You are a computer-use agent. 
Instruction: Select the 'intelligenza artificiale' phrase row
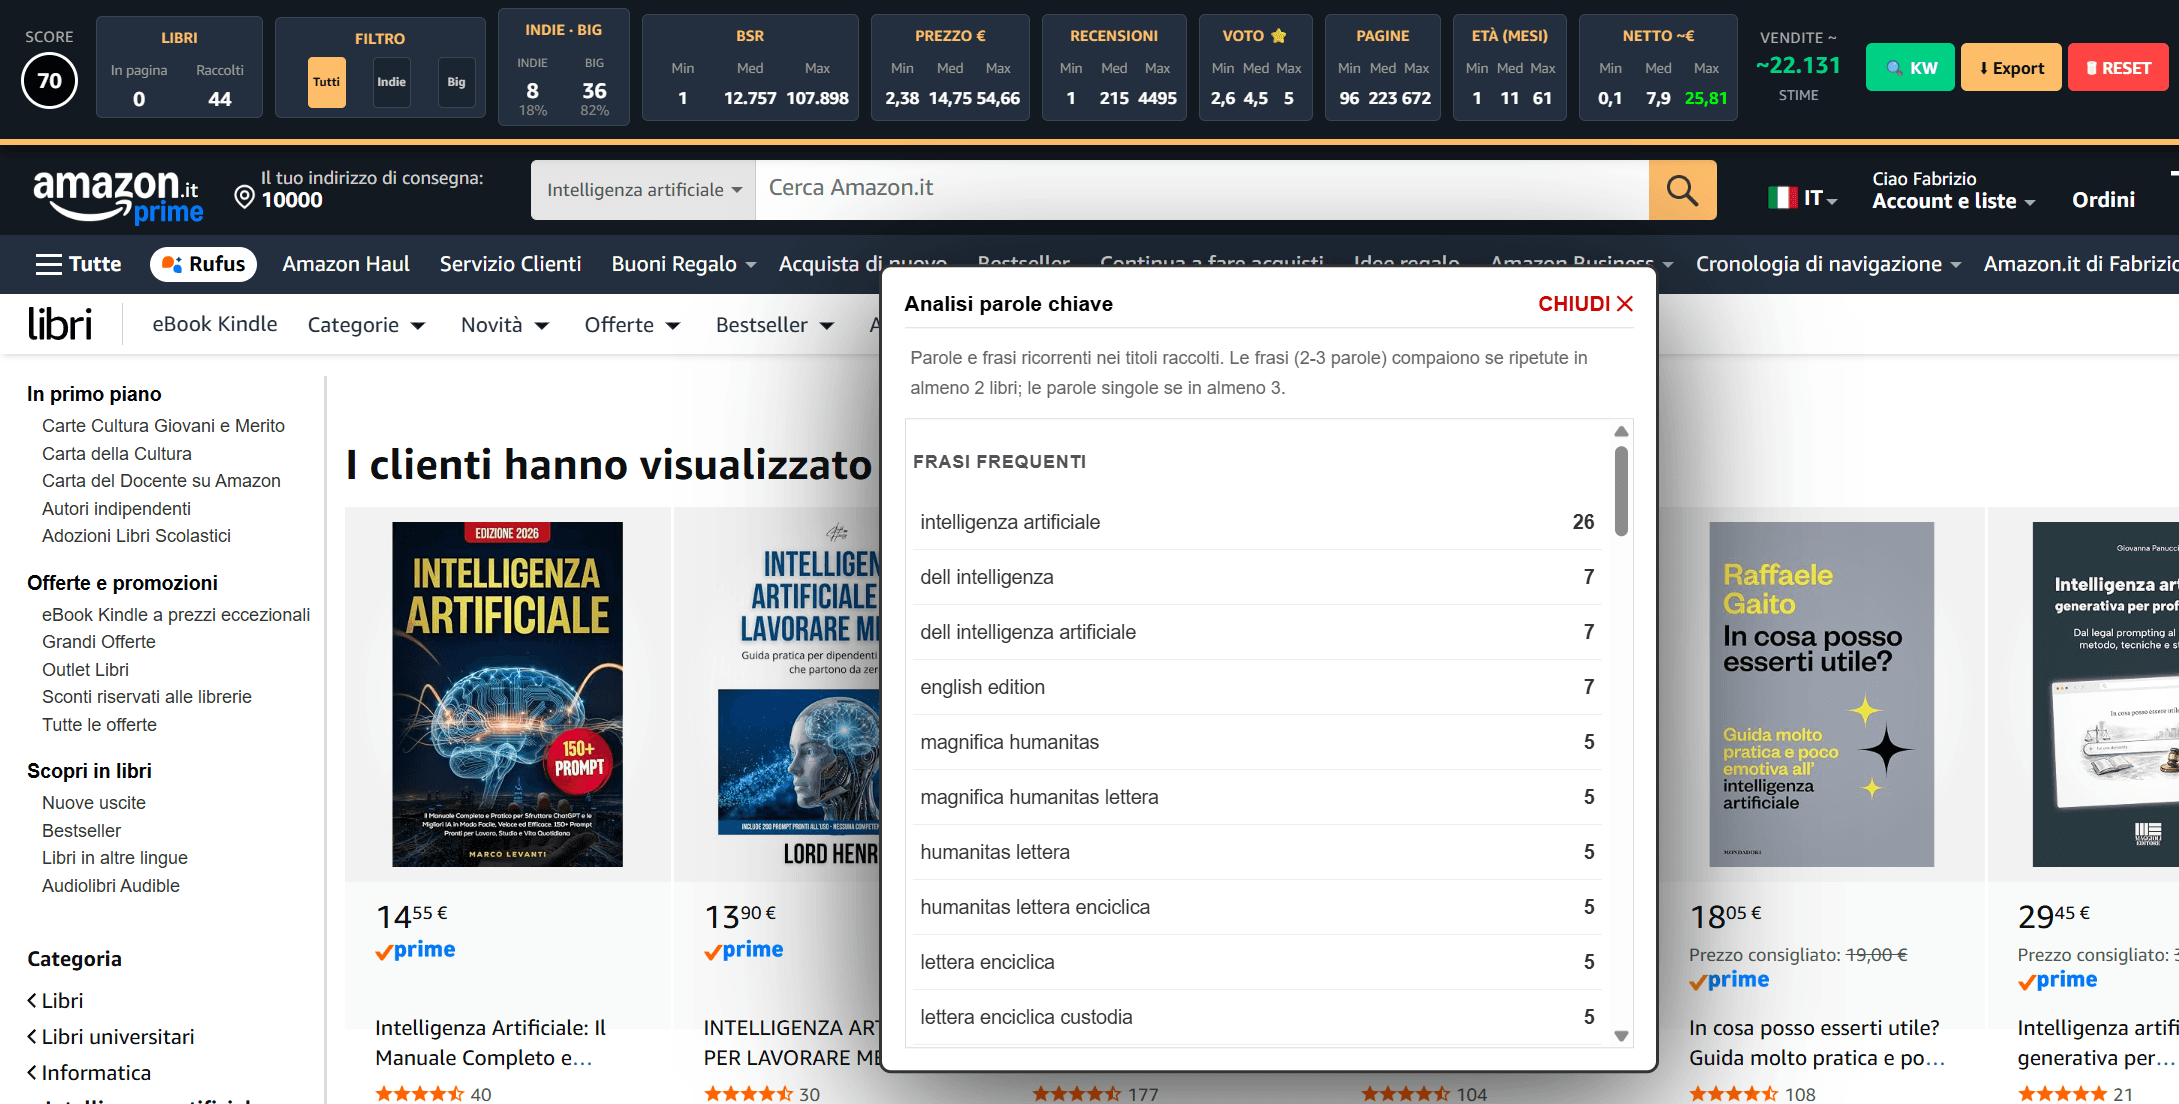click(x=1257, y=522)
